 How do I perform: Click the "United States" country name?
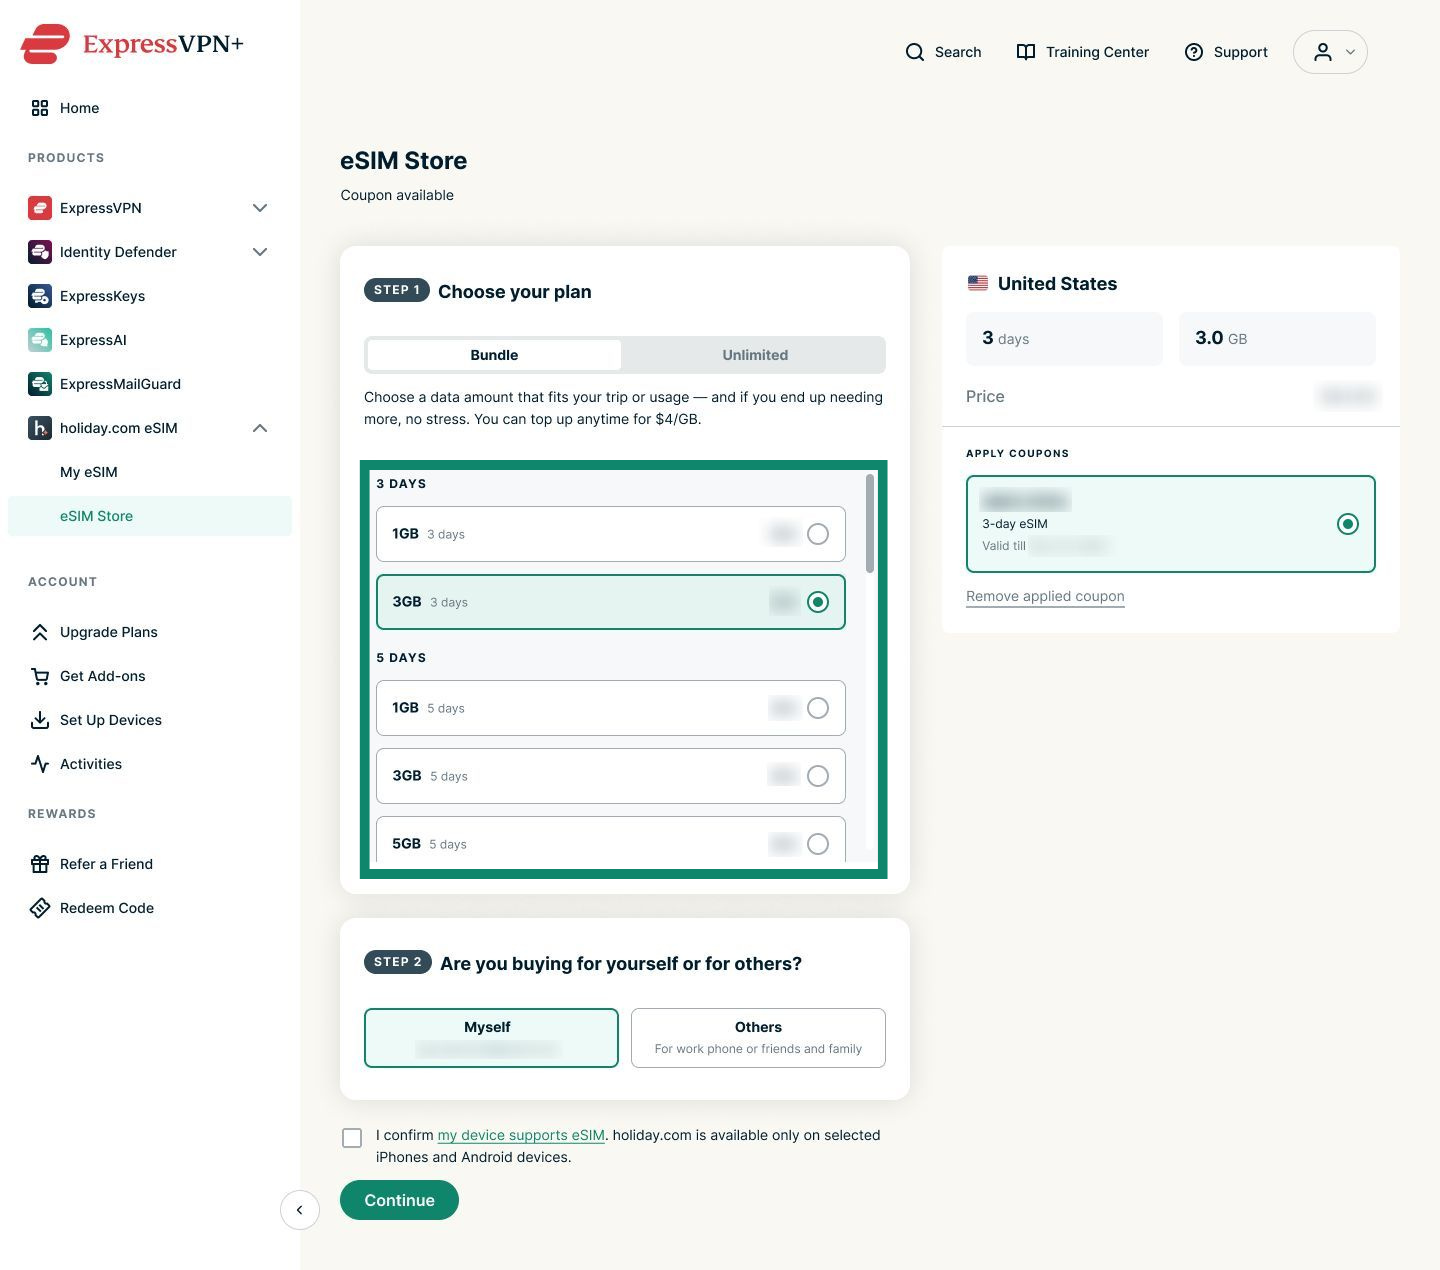pos(1057,284)
